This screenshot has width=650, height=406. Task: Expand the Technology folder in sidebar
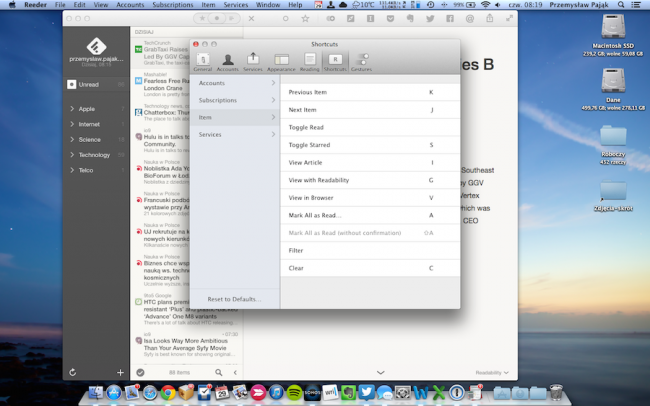click(72, 155)
